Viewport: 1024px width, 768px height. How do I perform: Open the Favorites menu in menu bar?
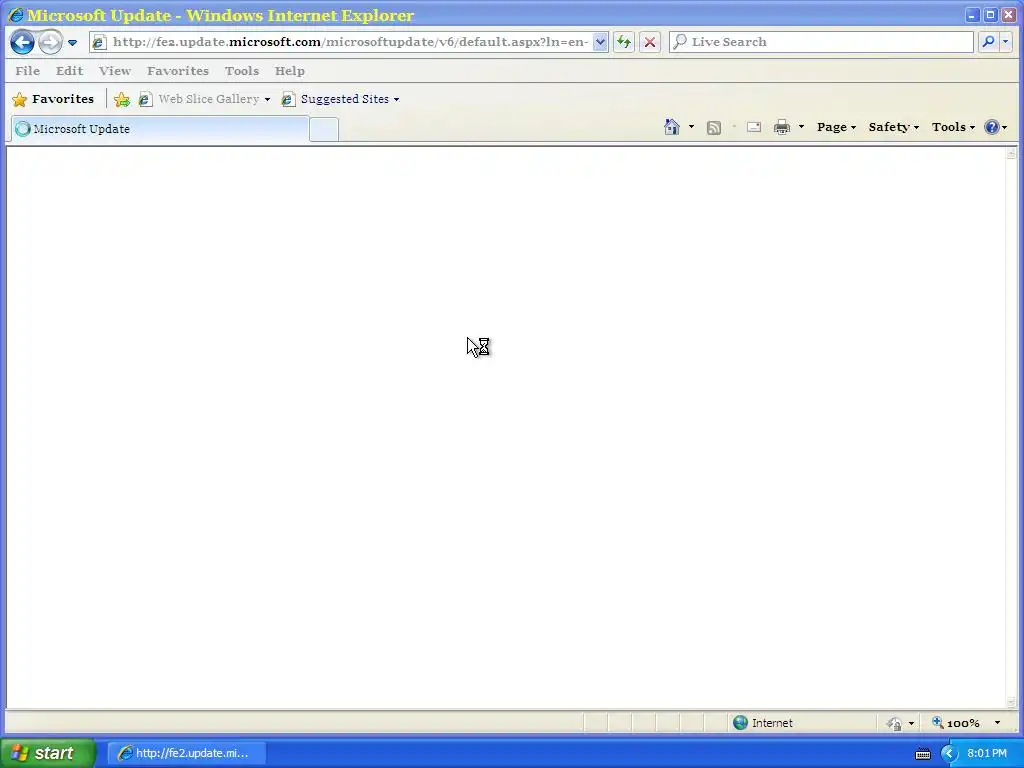click(178, 71)
